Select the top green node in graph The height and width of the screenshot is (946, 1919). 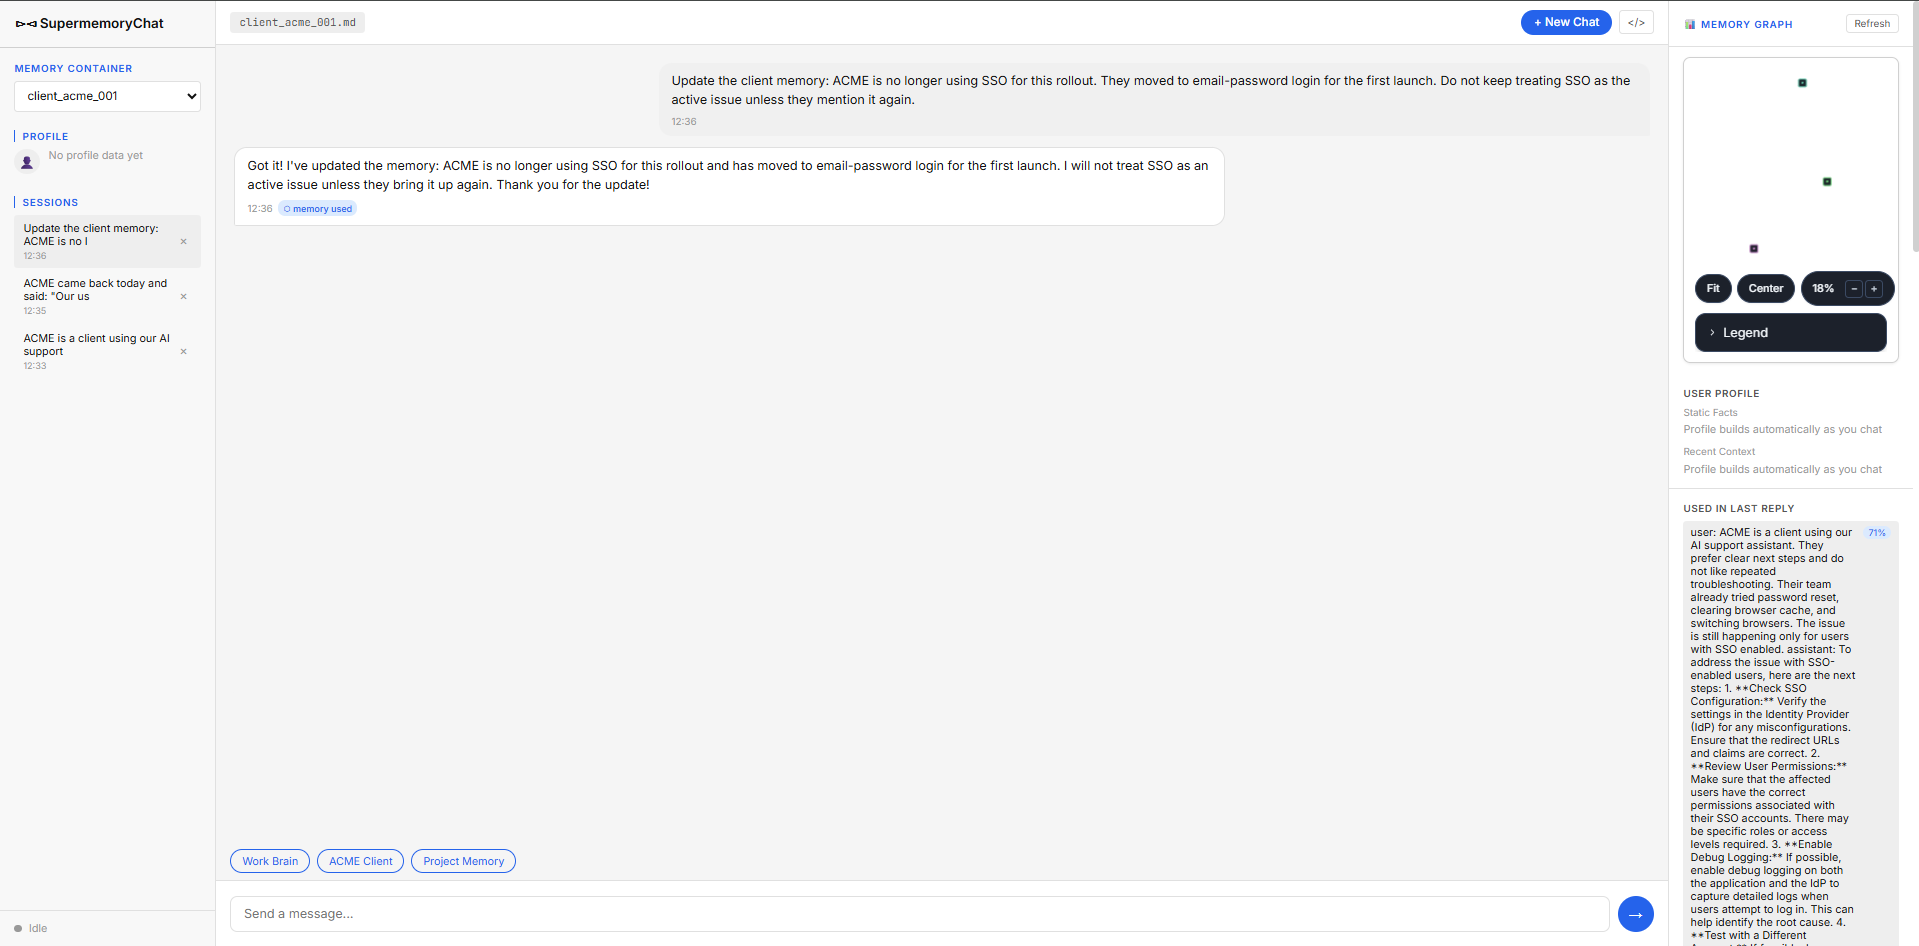pos(1802,83)
